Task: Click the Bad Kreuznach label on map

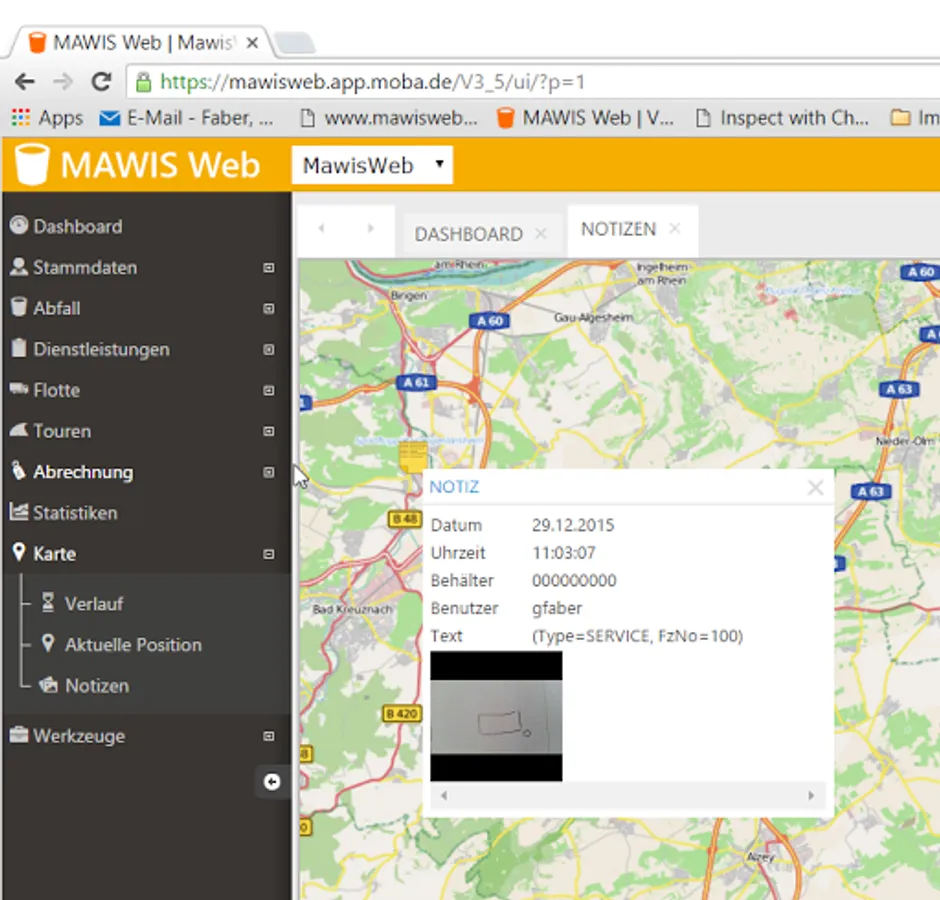Action: [x=352, y=609]
